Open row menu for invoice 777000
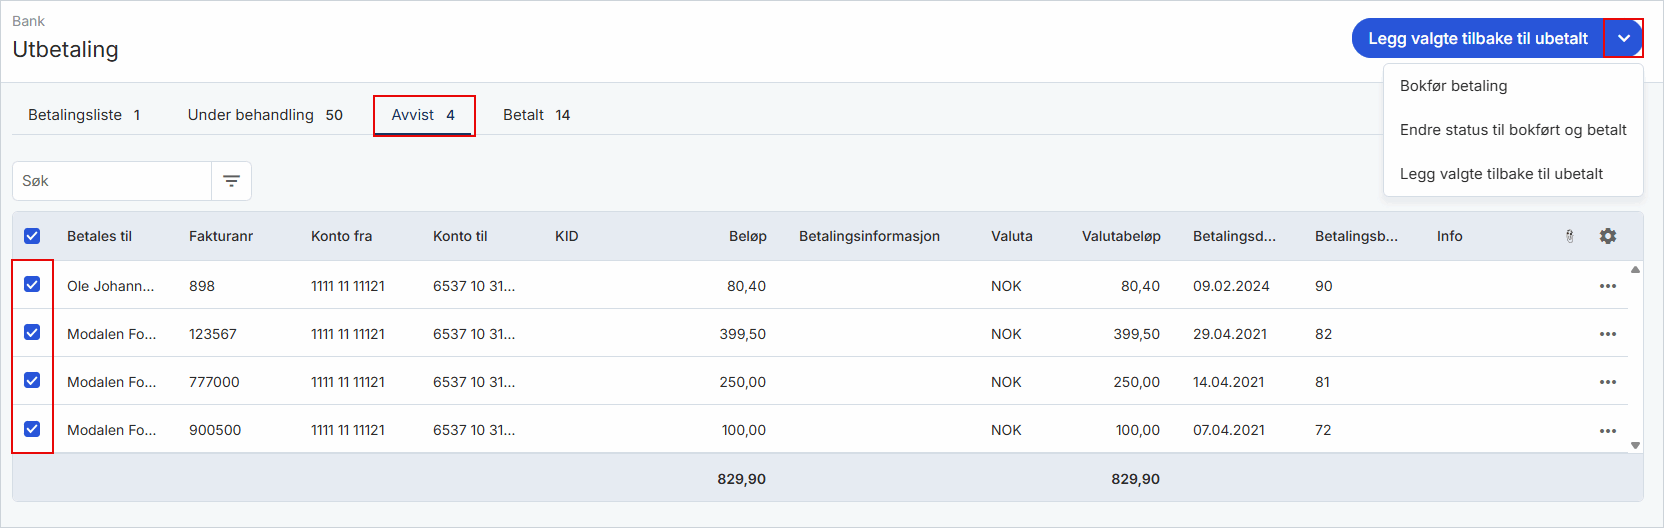This screenshot has height=528, width=1664. pyautogui.click(x=1608, y=382)
